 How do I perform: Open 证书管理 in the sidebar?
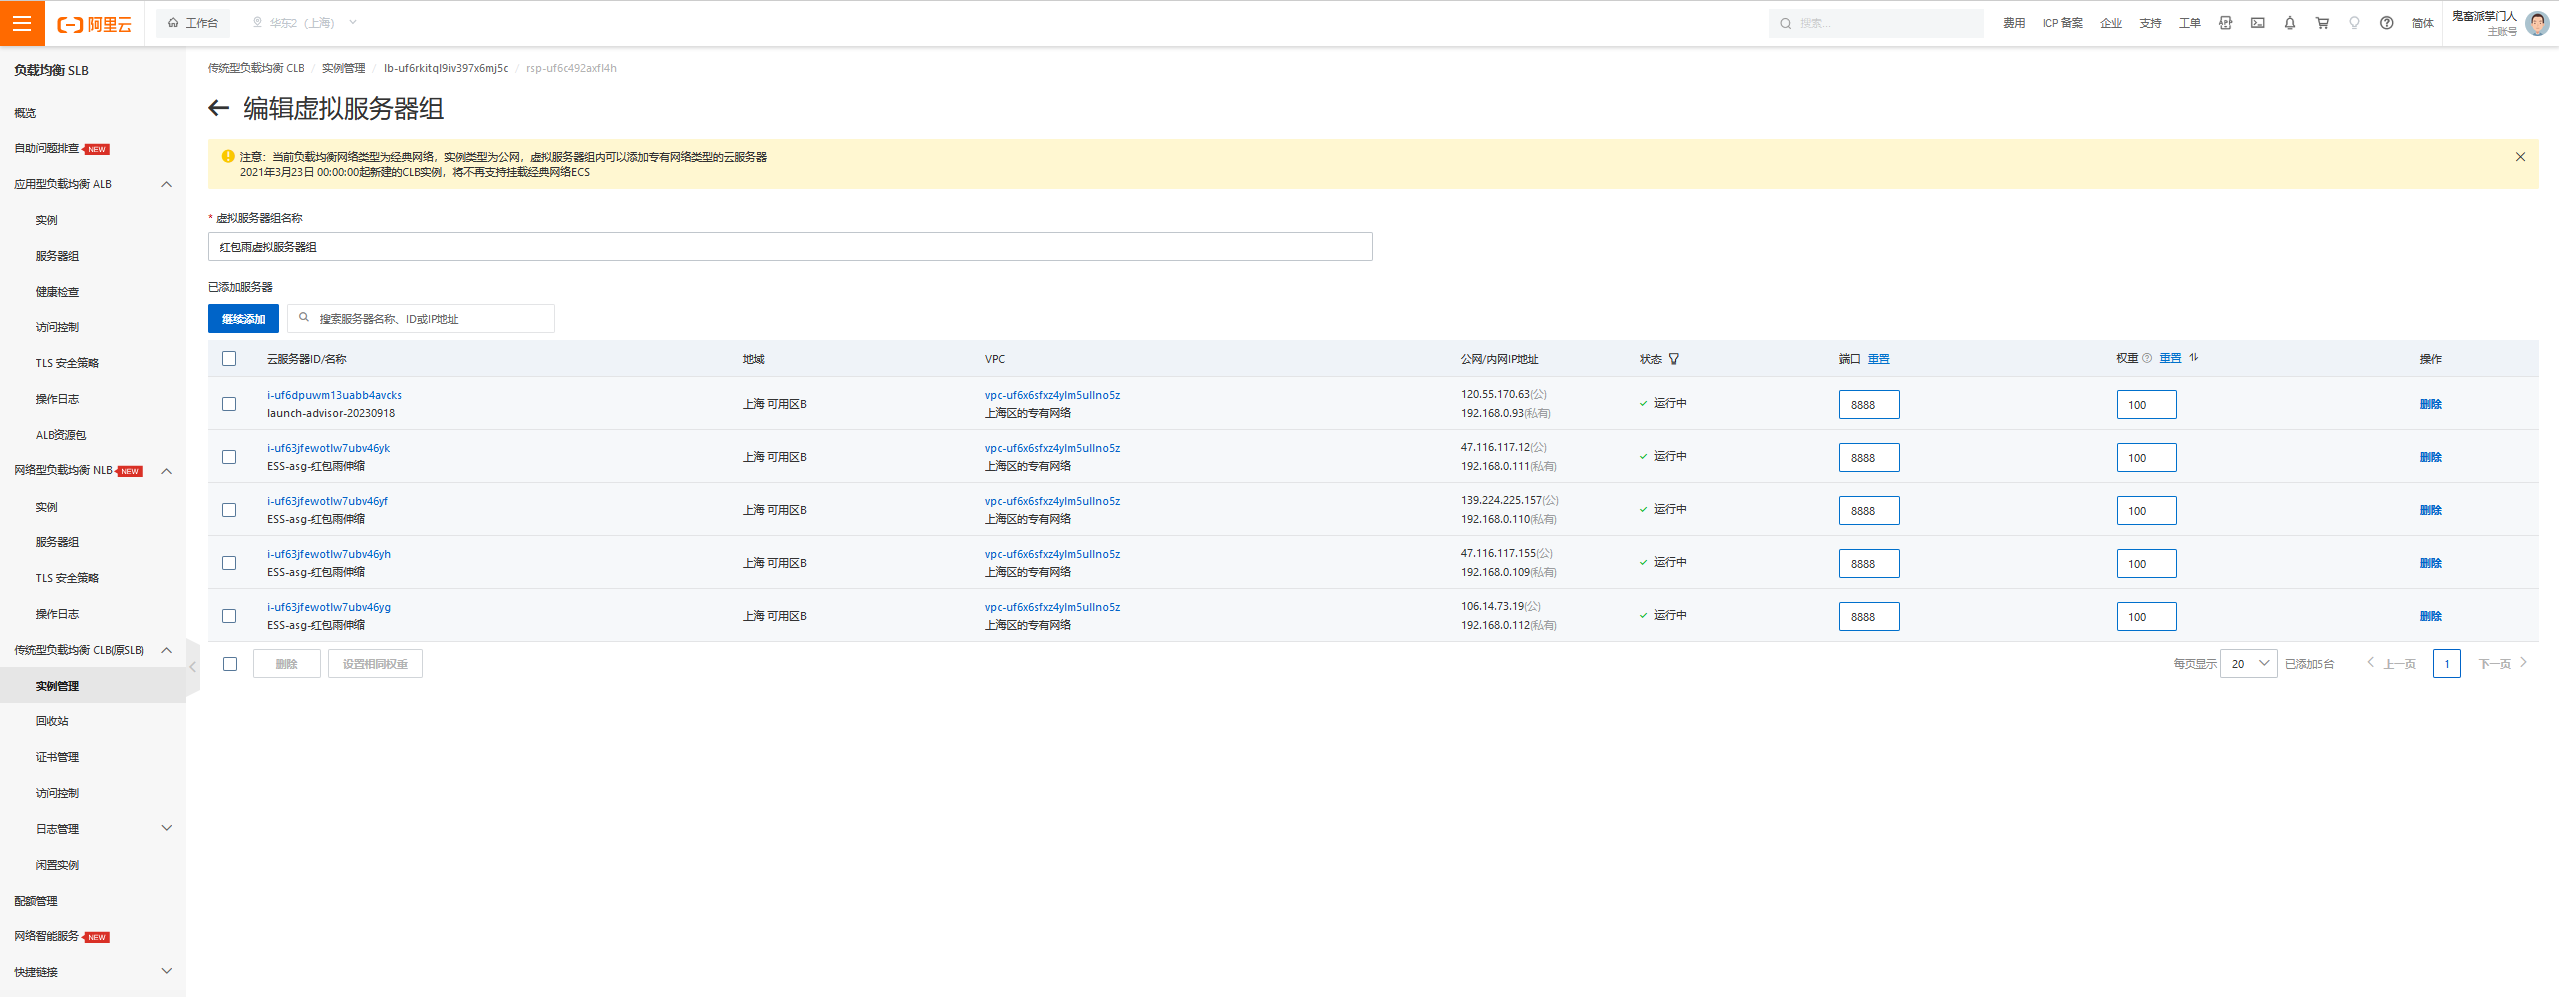(x=57, y=757)
